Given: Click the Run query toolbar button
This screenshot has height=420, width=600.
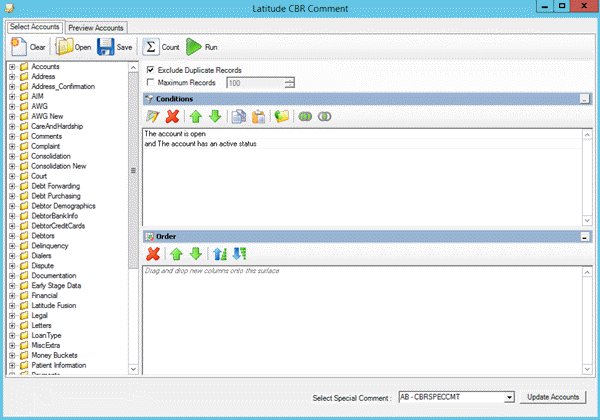Looking at the screenshot, I should click(202, 47).
